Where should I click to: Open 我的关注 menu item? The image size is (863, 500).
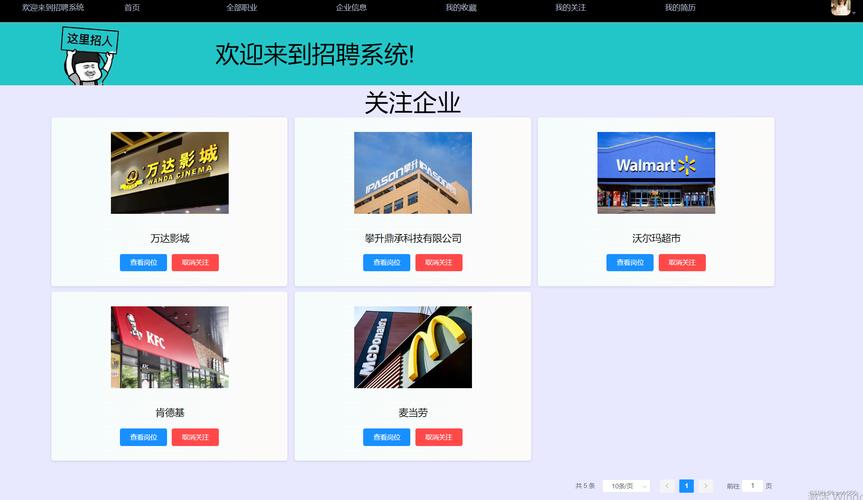point(571,8)
